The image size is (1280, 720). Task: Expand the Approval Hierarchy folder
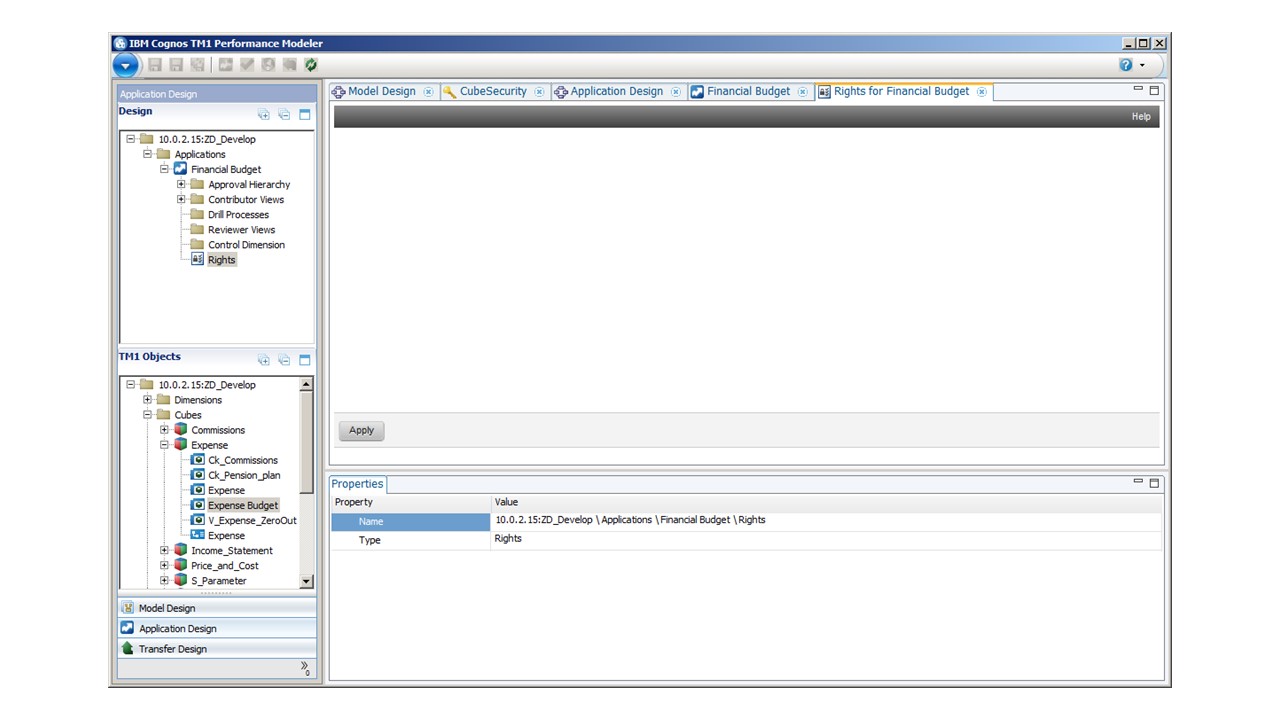[182, 184]
